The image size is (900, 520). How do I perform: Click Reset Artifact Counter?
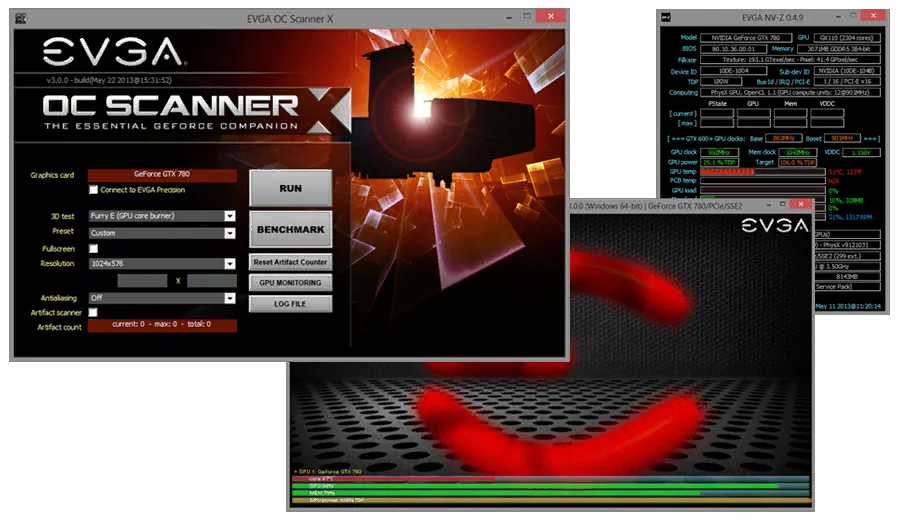(290, 262)
